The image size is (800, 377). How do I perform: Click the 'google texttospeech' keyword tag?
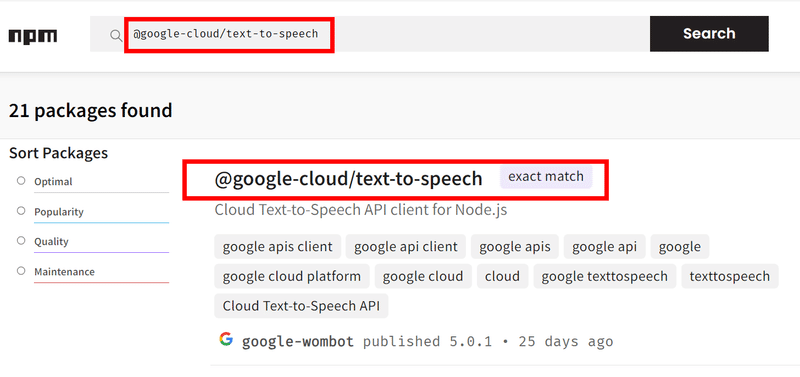(x=605, y=277)
